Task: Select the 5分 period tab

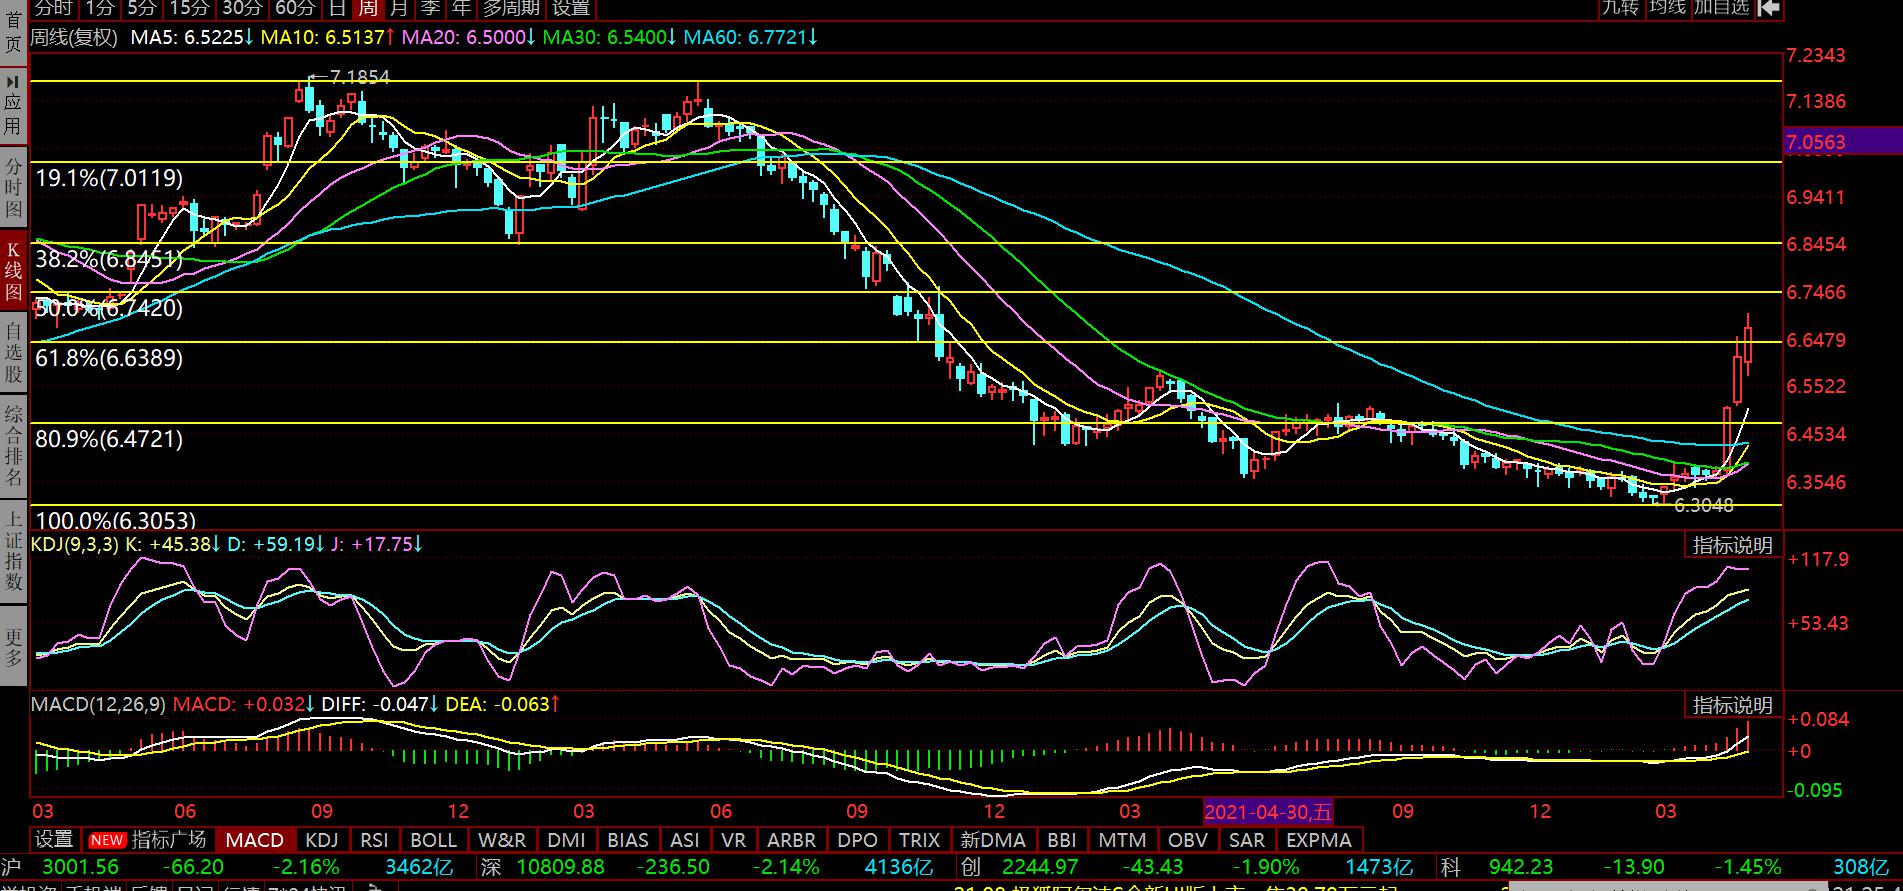Action: coord(142,8)
